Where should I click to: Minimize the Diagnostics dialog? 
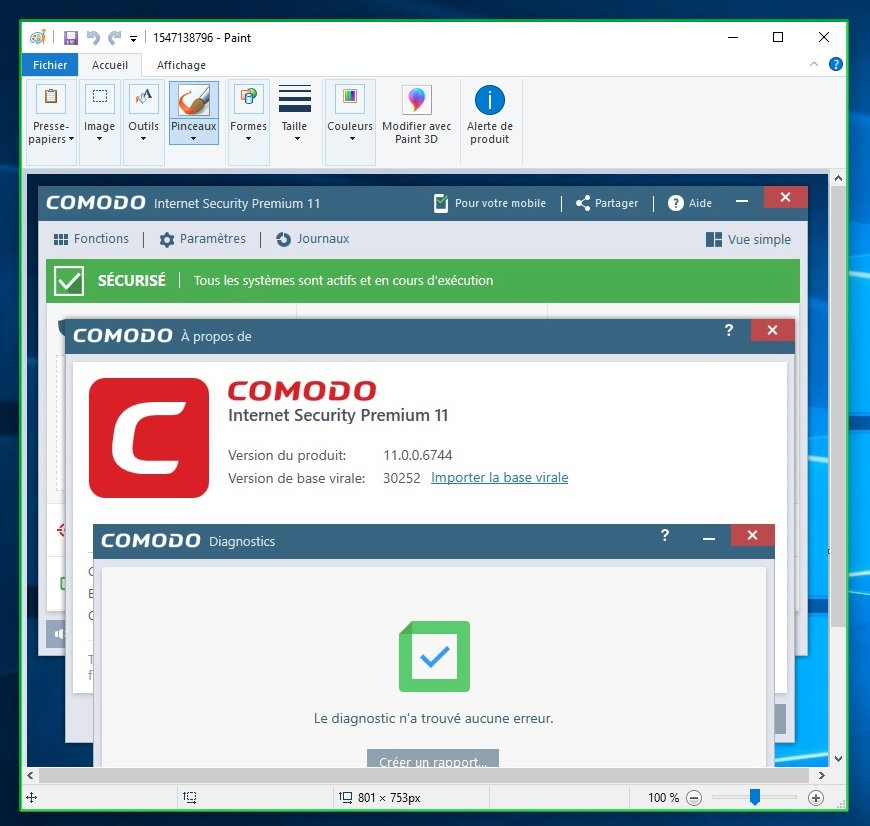point(709,538)
